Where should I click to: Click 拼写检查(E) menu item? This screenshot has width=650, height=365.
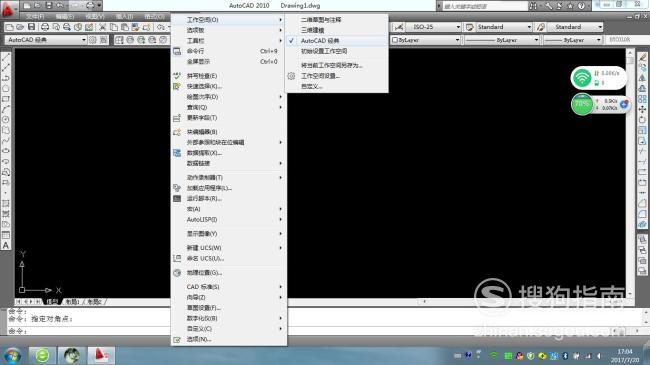[228, 76]
